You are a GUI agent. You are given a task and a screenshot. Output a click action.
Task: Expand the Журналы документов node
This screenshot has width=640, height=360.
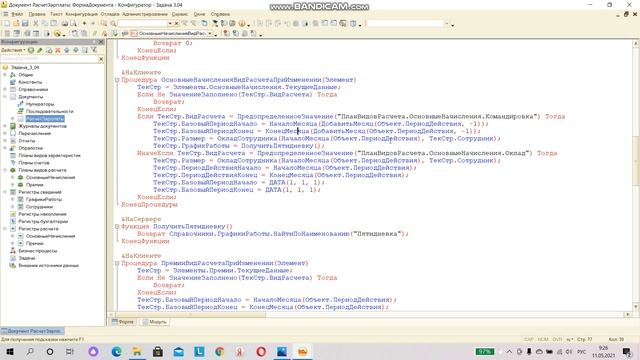point(5,126)
